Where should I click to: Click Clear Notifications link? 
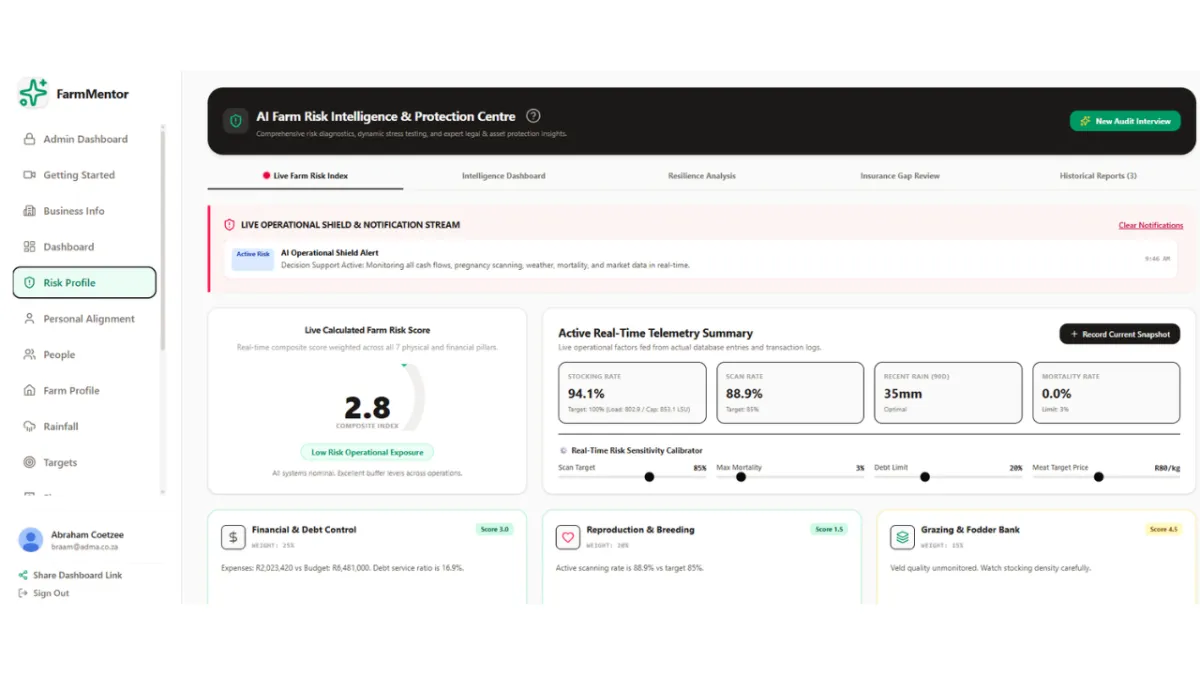[1150, 225]
